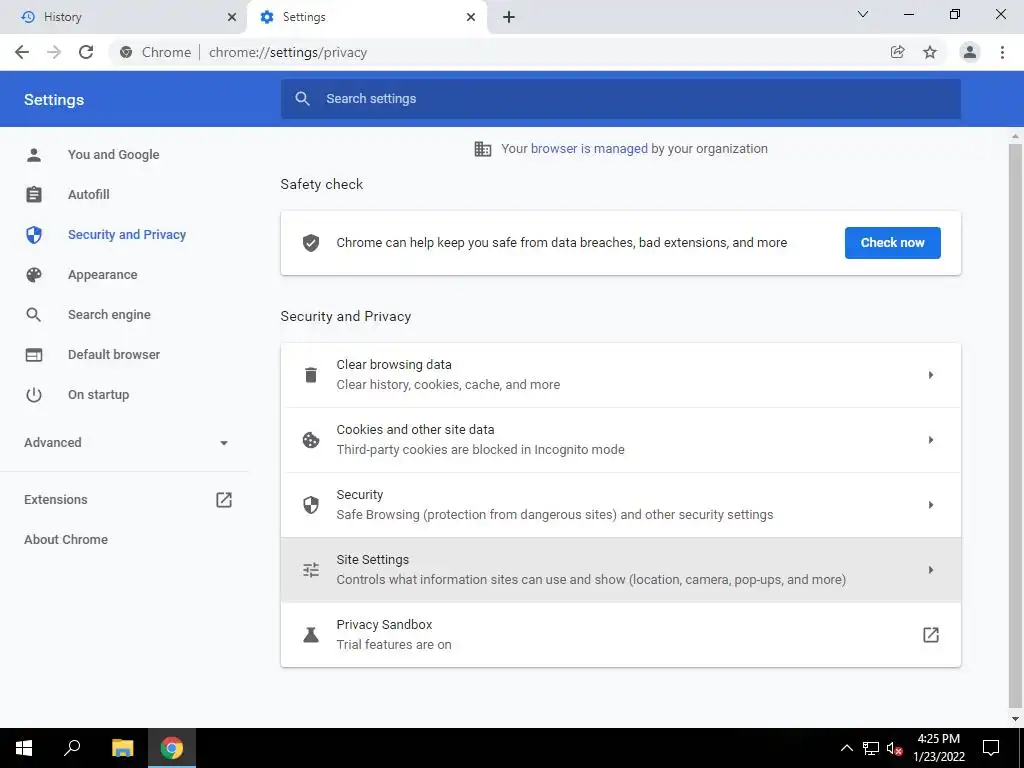This screenshot has height=768, width=1024.
Task: Click the Appearance palette icon
Action: tap(34, 275)
